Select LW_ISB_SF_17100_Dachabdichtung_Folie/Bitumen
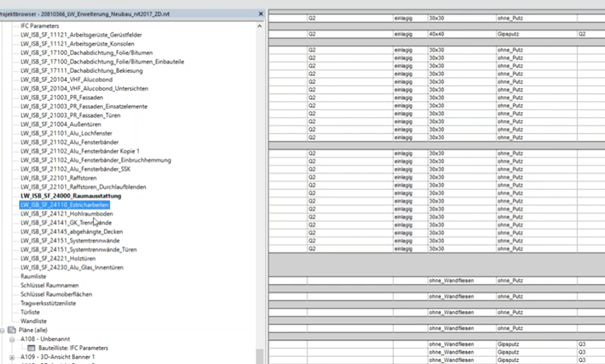 [x=86, y=52]
